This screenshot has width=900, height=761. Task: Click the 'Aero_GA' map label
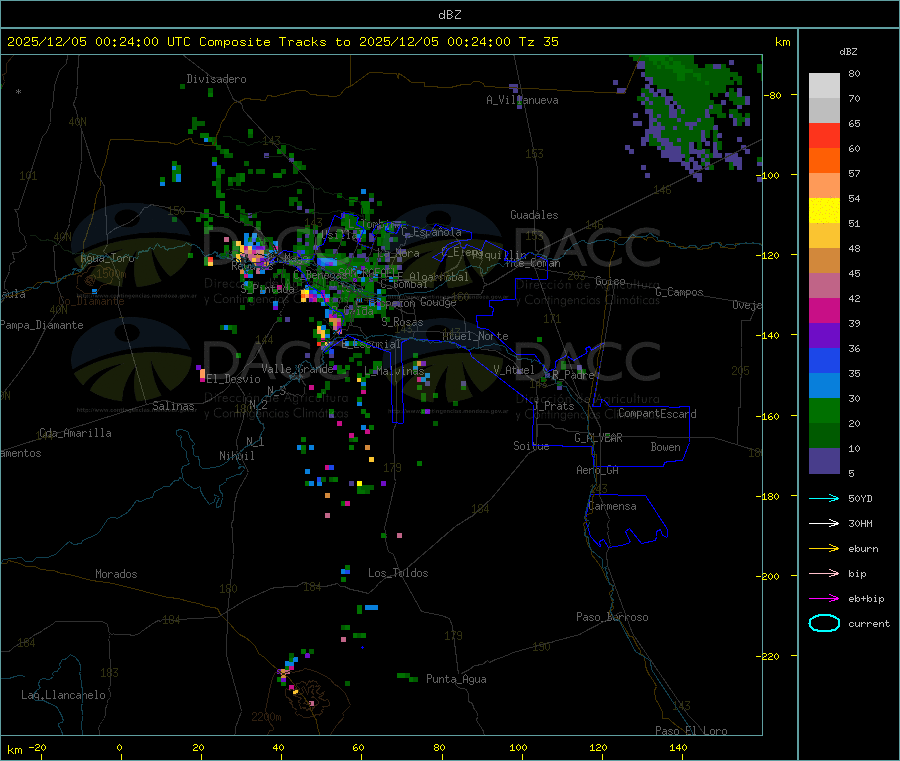click(x=597, y=470)
